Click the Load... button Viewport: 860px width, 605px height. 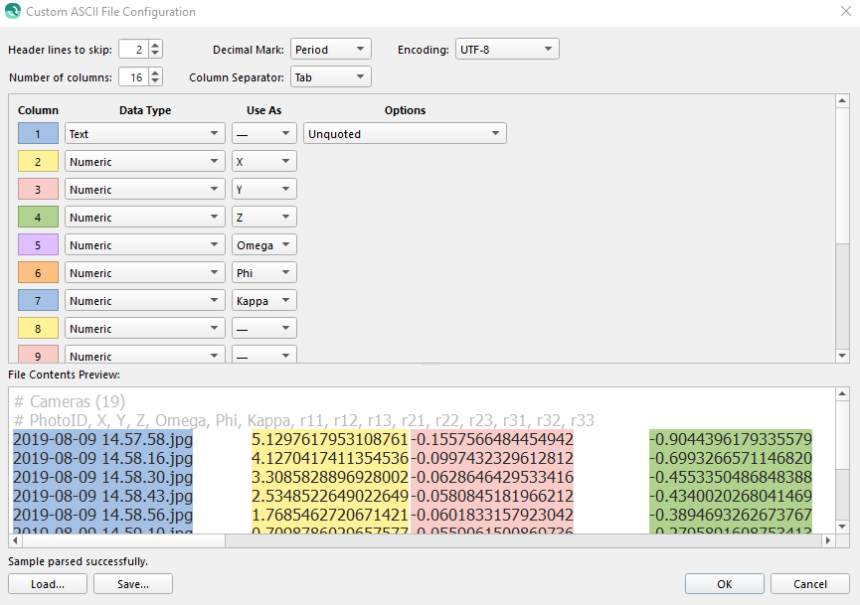48,584
